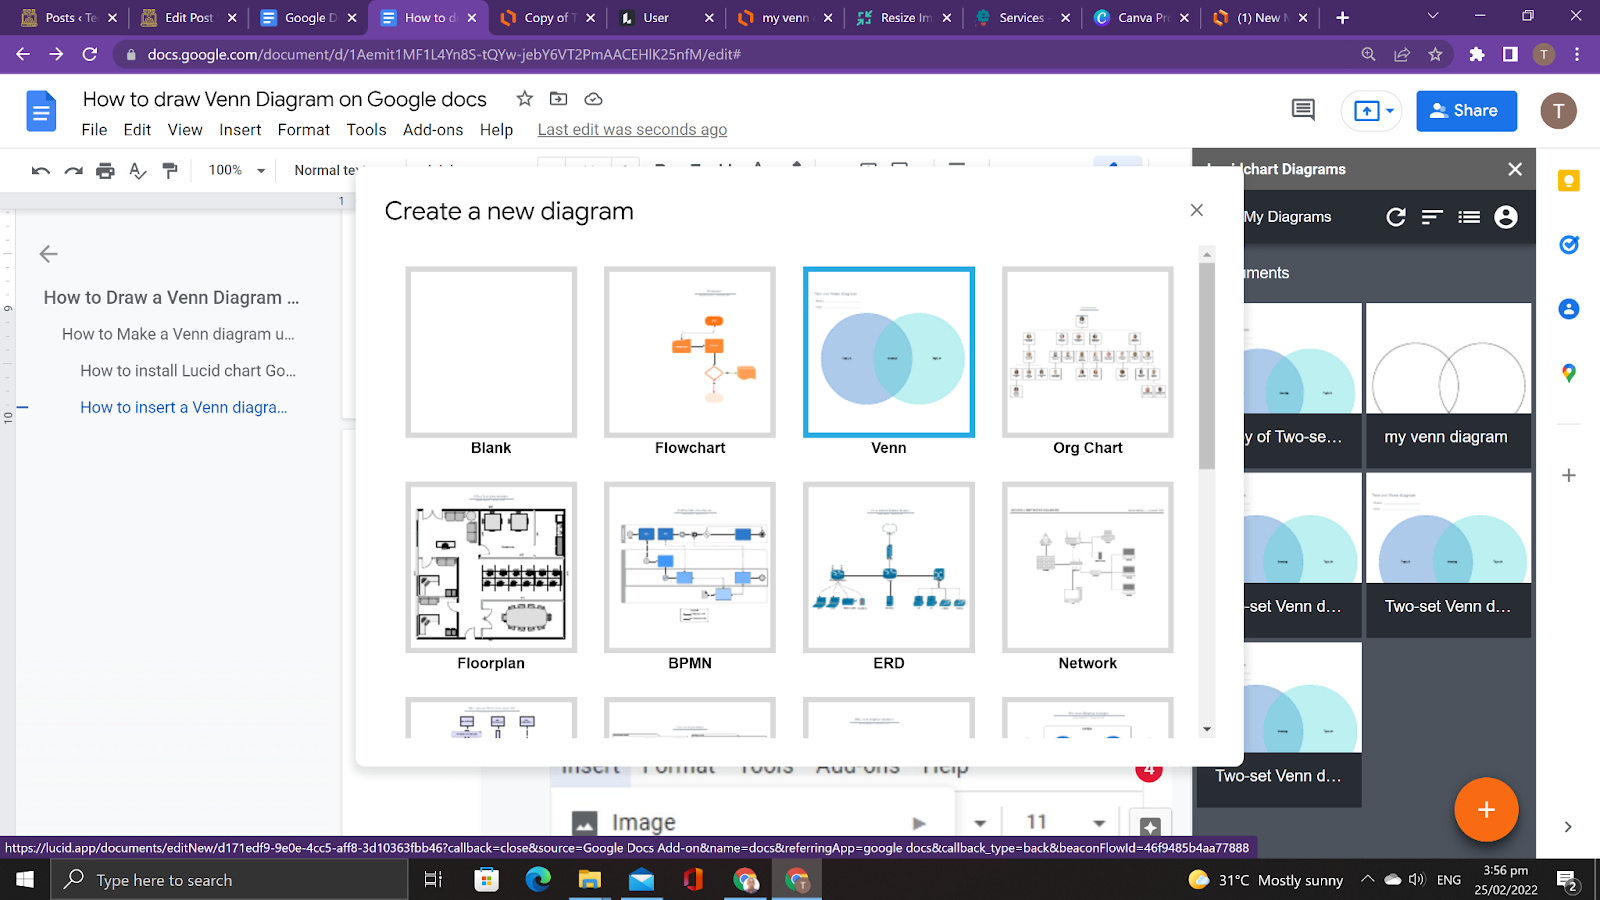This screenshot has height=900, width=1600.
Task: Hide the Google side panel chevron
Action: (x=1568, y=827)
